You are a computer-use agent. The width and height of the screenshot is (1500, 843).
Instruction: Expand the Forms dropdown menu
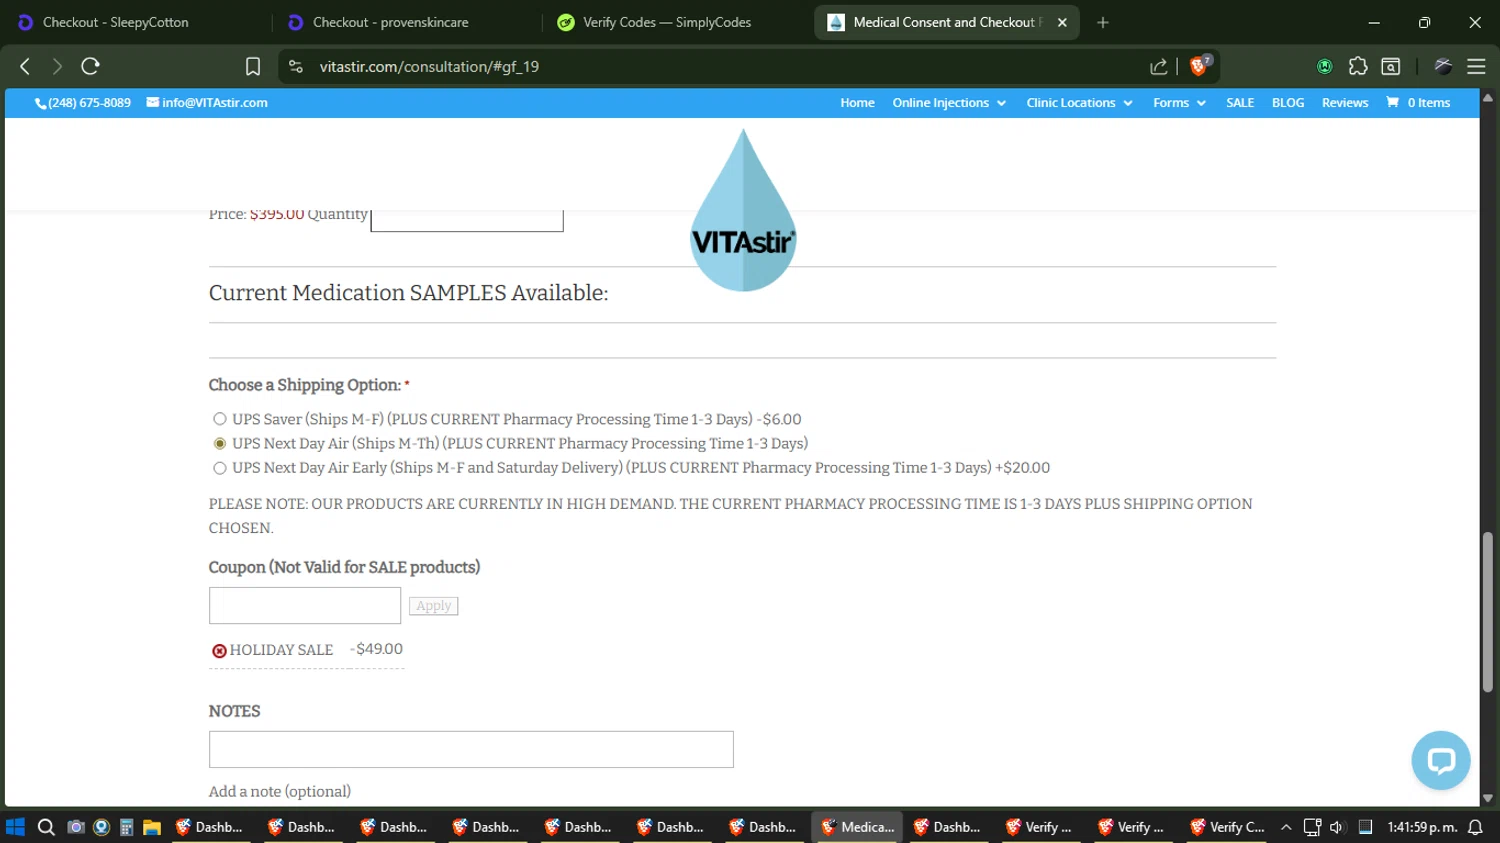point(1179,103)
